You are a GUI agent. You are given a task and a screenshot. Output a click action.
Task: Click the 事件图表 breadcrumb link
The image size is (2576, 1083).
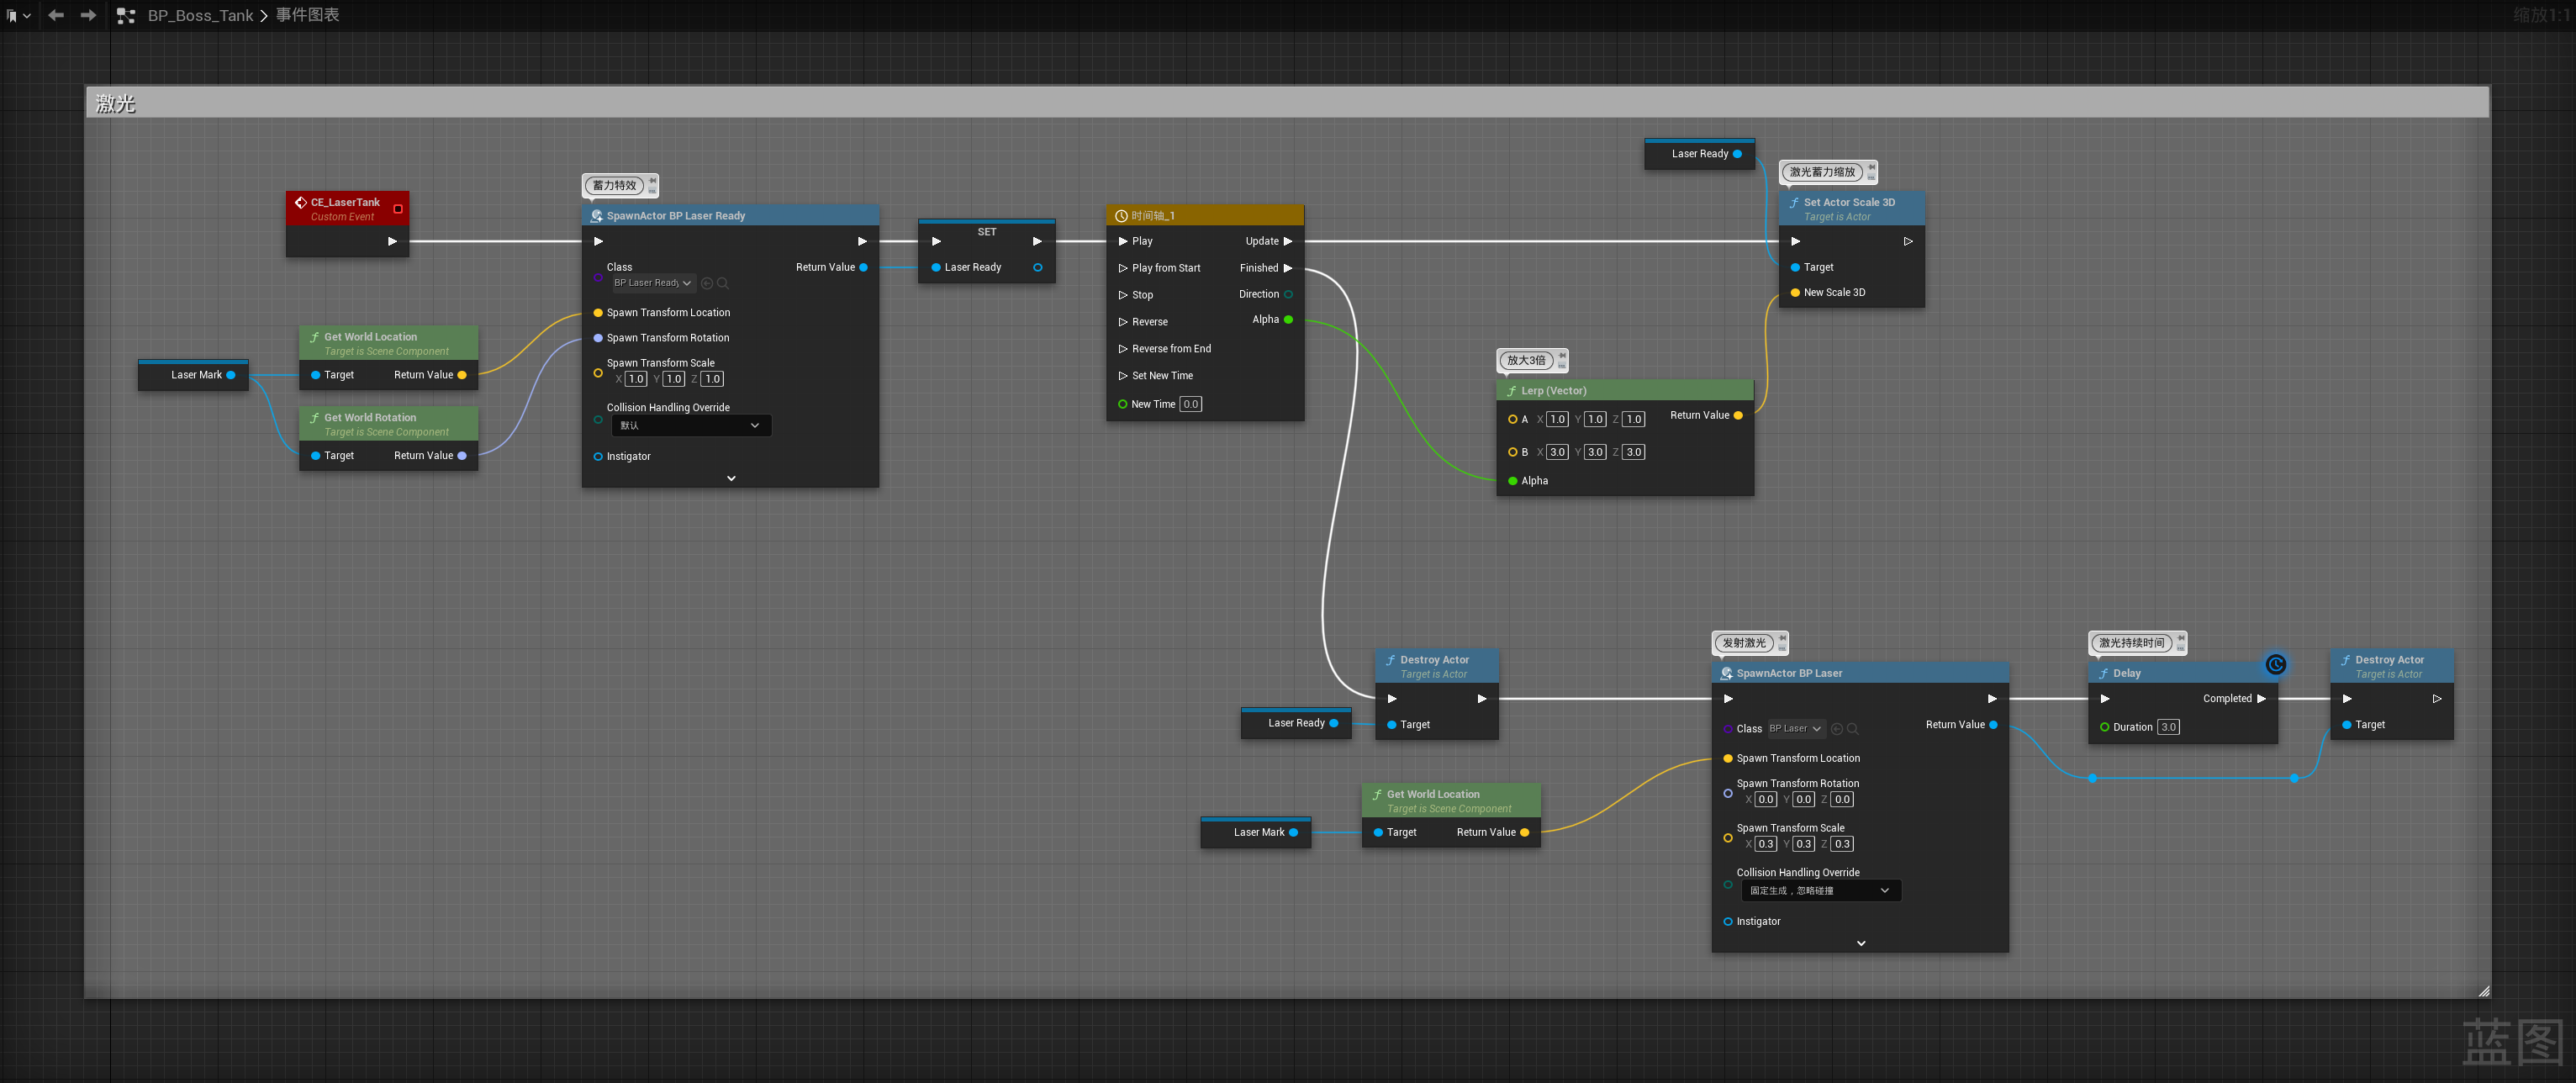point(307,15)
